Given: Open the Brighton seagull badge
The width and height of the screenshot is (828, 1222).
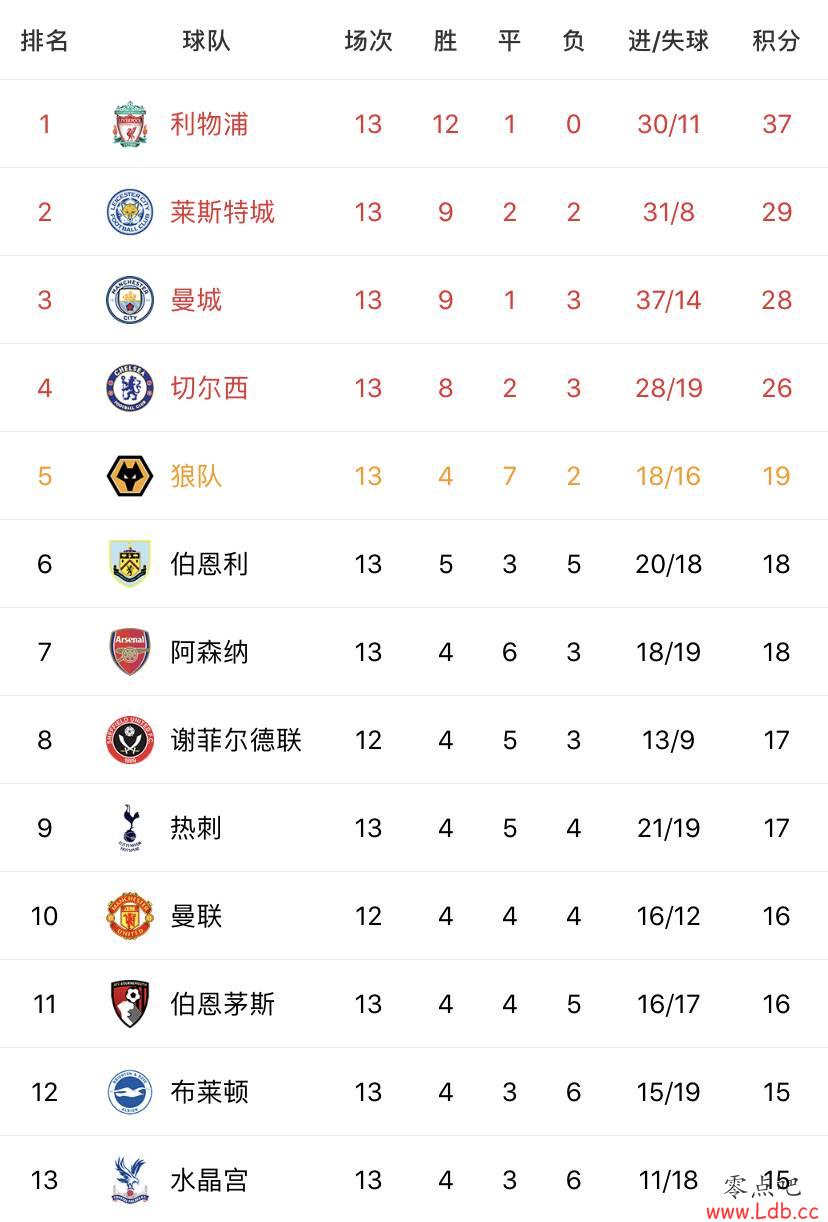Looking at the screenshot, I should click(x=130, y=1092).
